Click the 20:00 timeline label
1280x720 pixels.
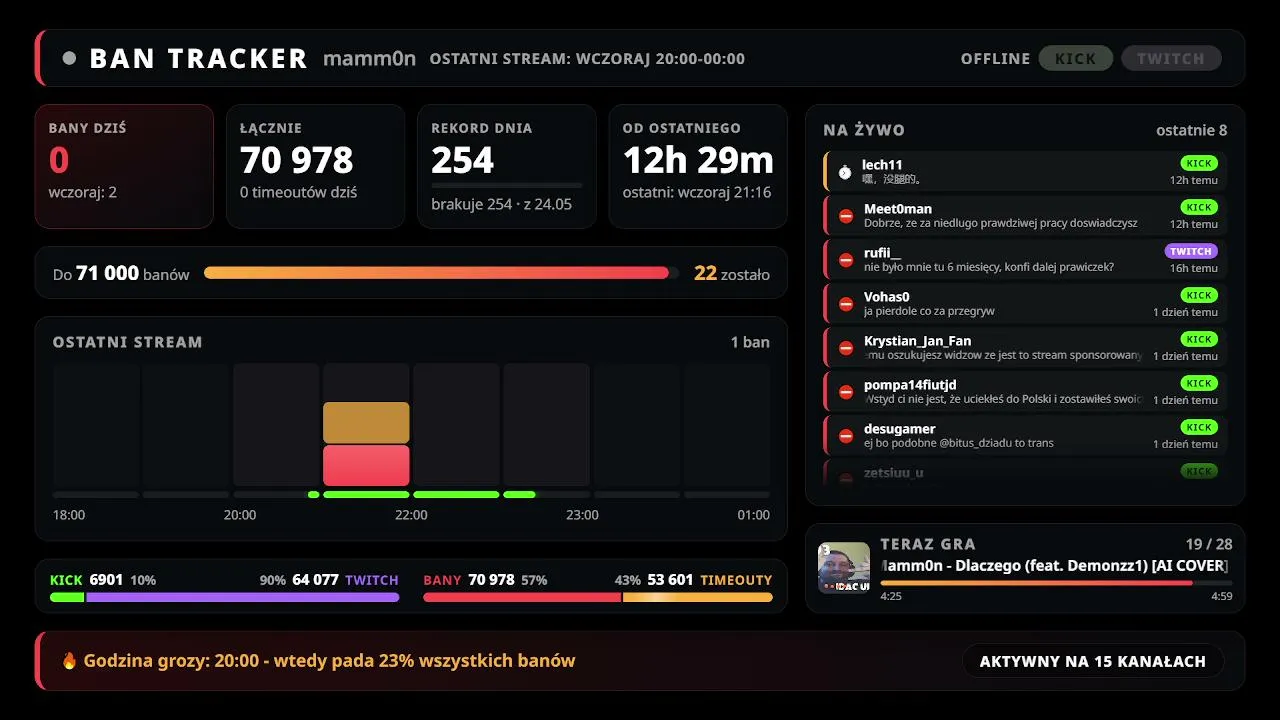point(240,515)
